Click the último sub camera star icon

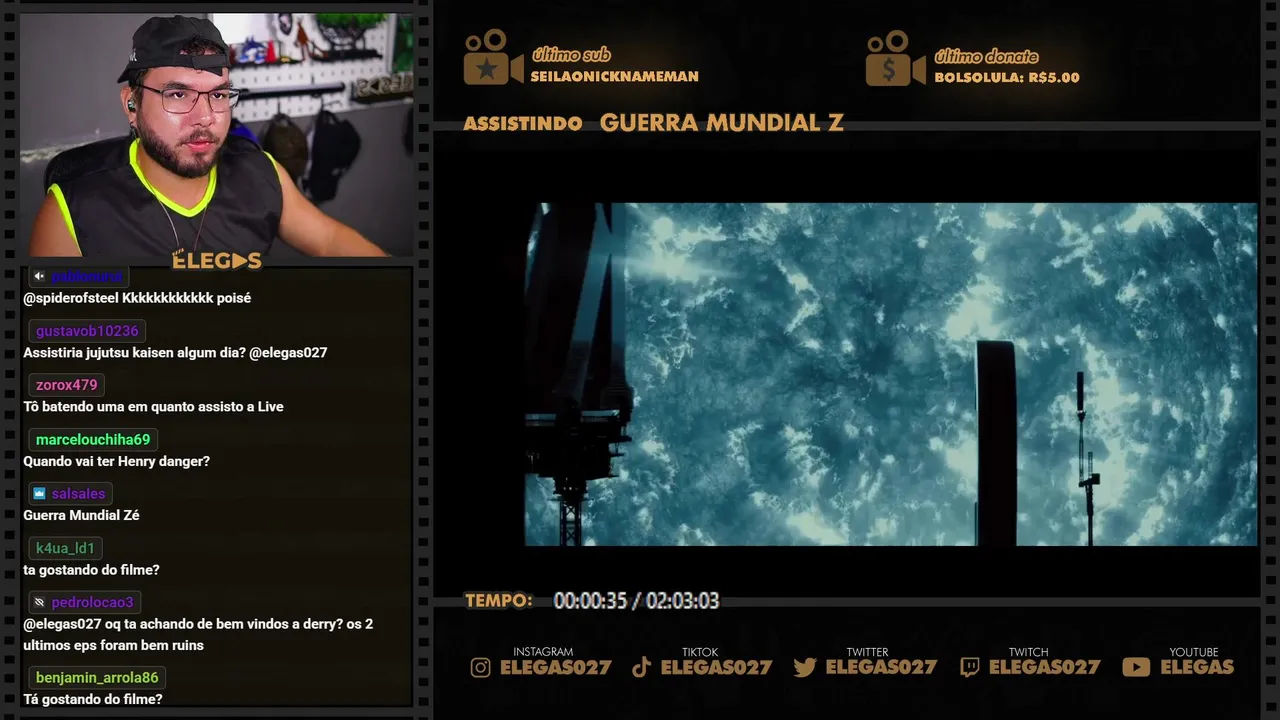(493, 57)
